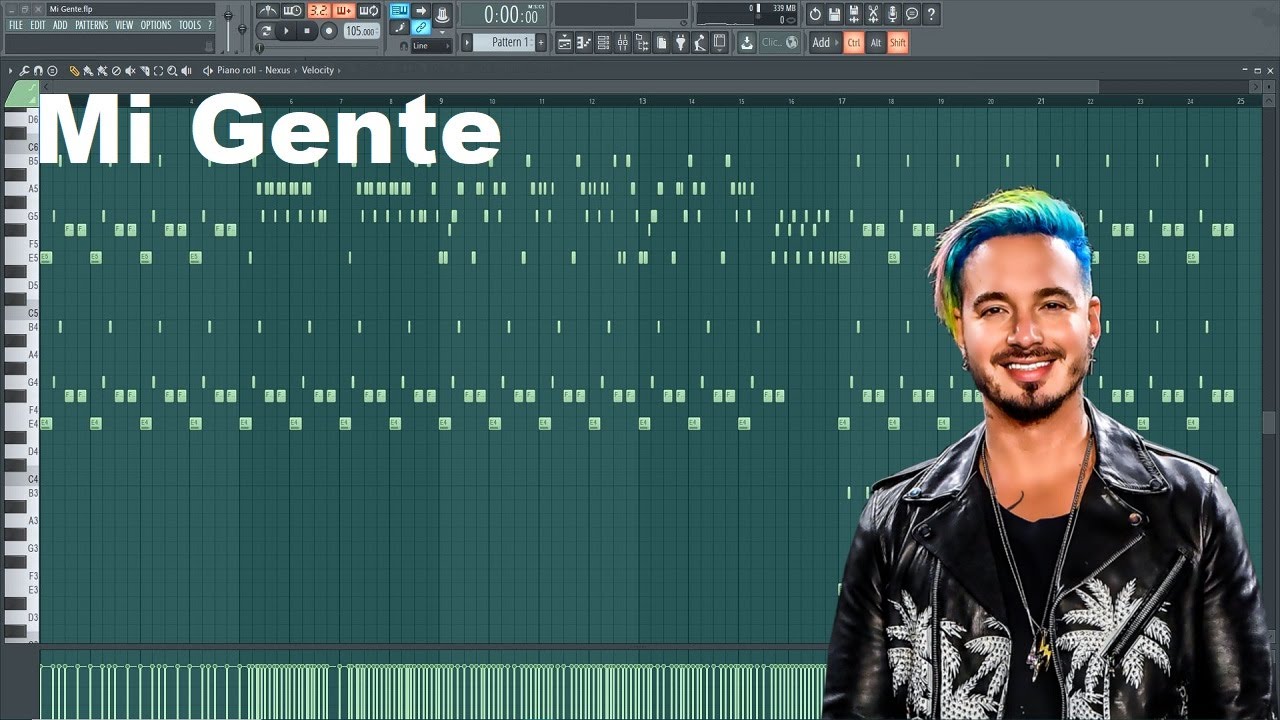
Task: Toggle wait for input before recording
Action: point(292,11)
